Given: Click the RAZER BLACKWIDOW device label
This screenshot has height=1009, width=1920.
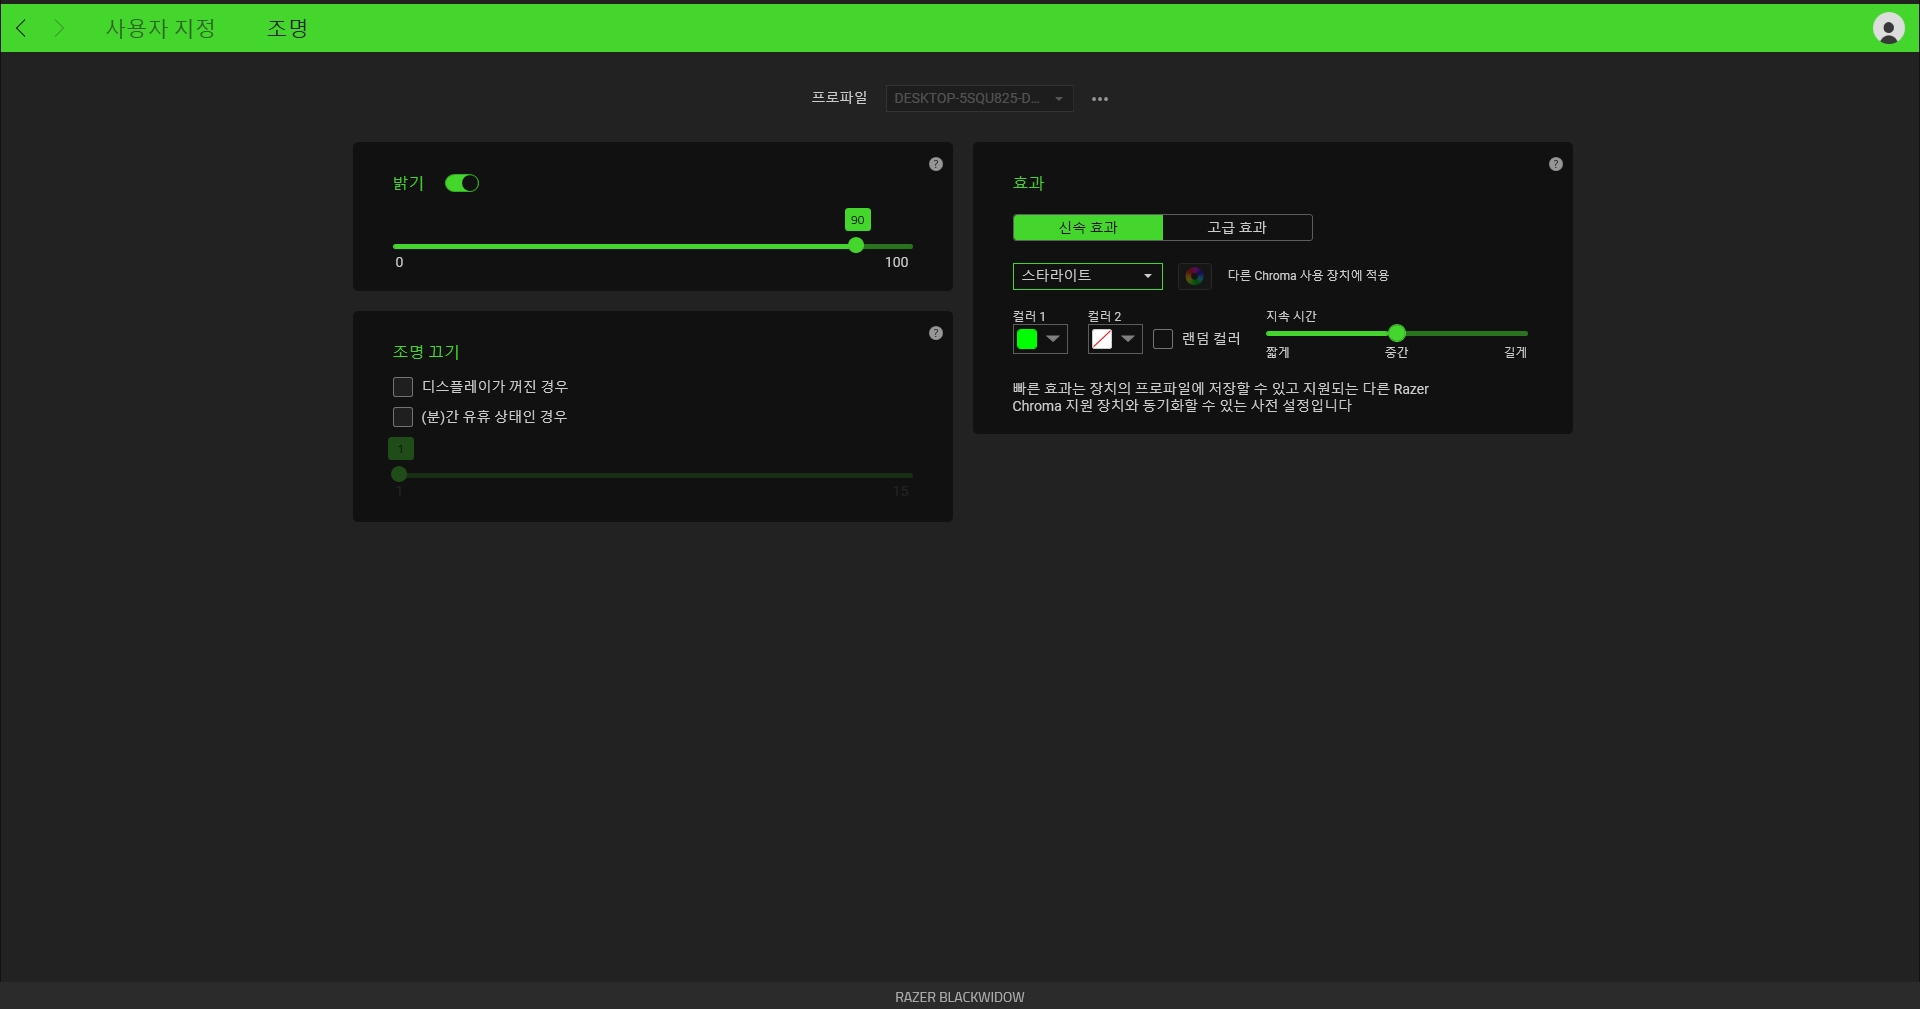Looking at the screenshot, I should (960, 997).
